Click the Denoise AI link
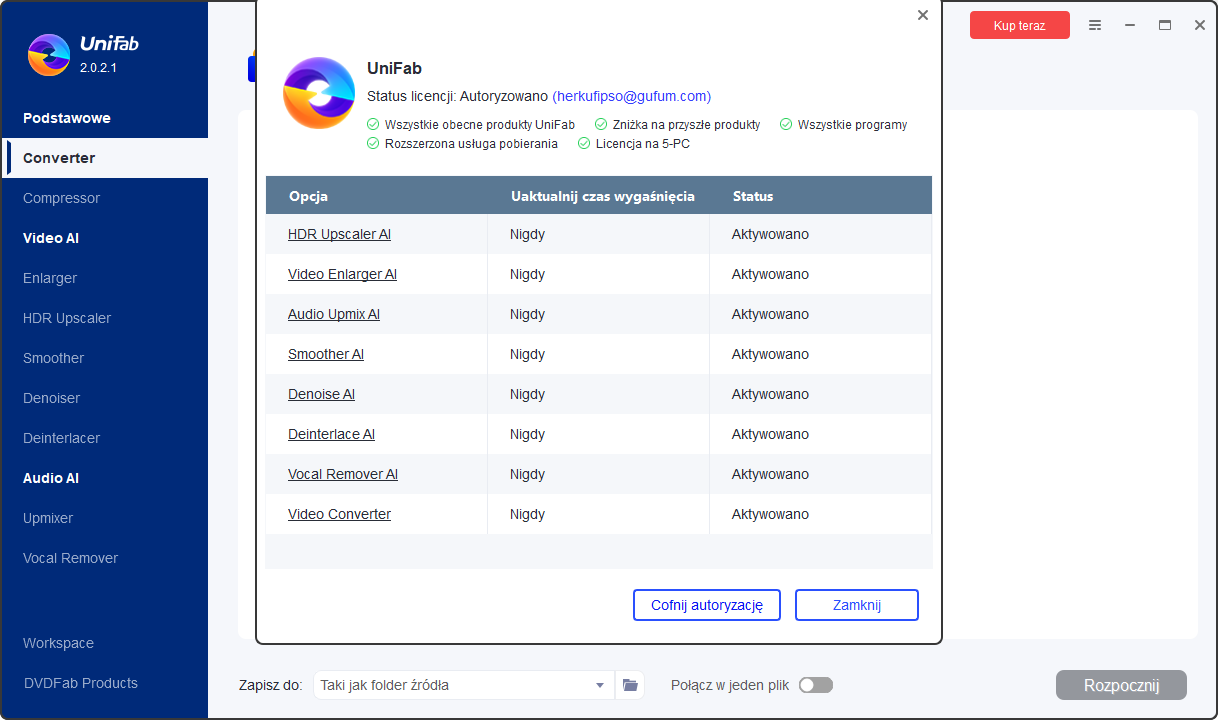1218x720 pixels. pos(321,394)
